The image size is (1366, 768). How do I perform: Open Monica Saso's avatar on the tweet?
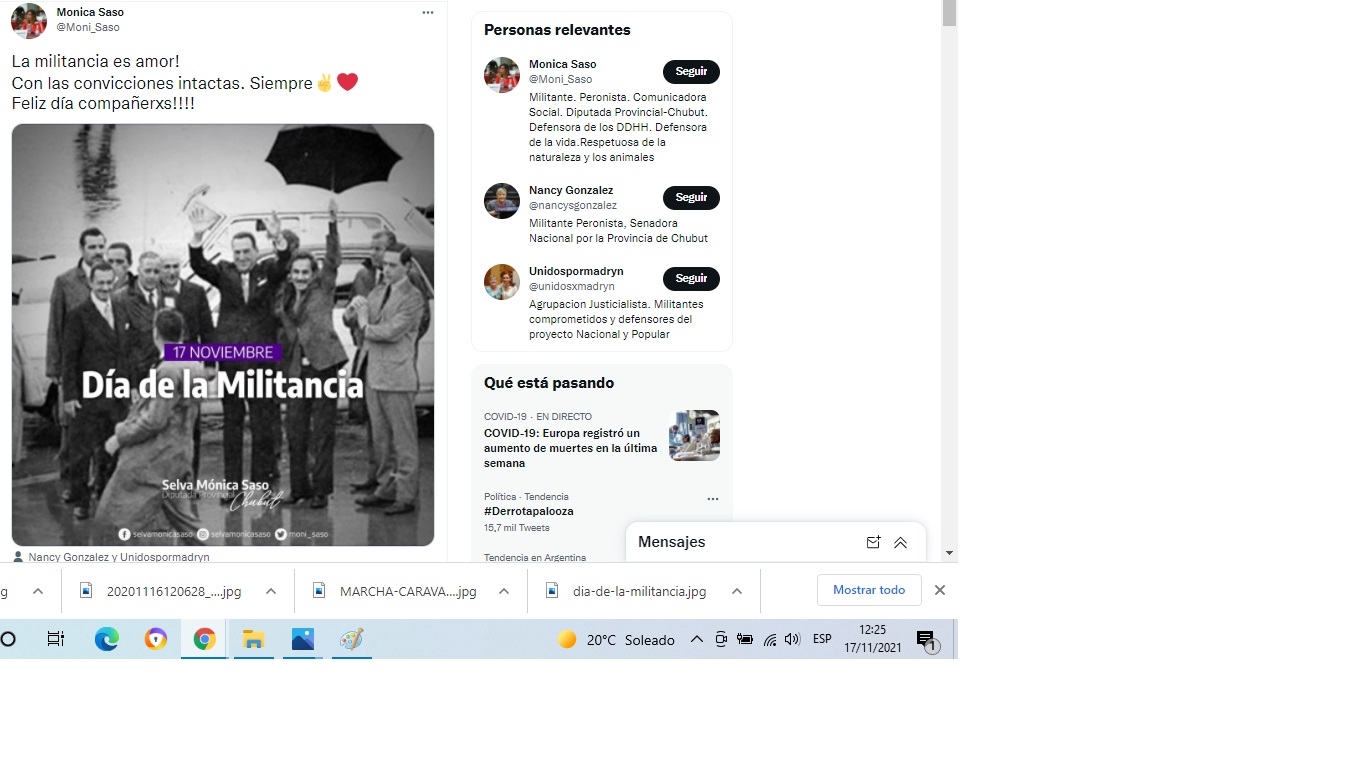pos(29,21)
